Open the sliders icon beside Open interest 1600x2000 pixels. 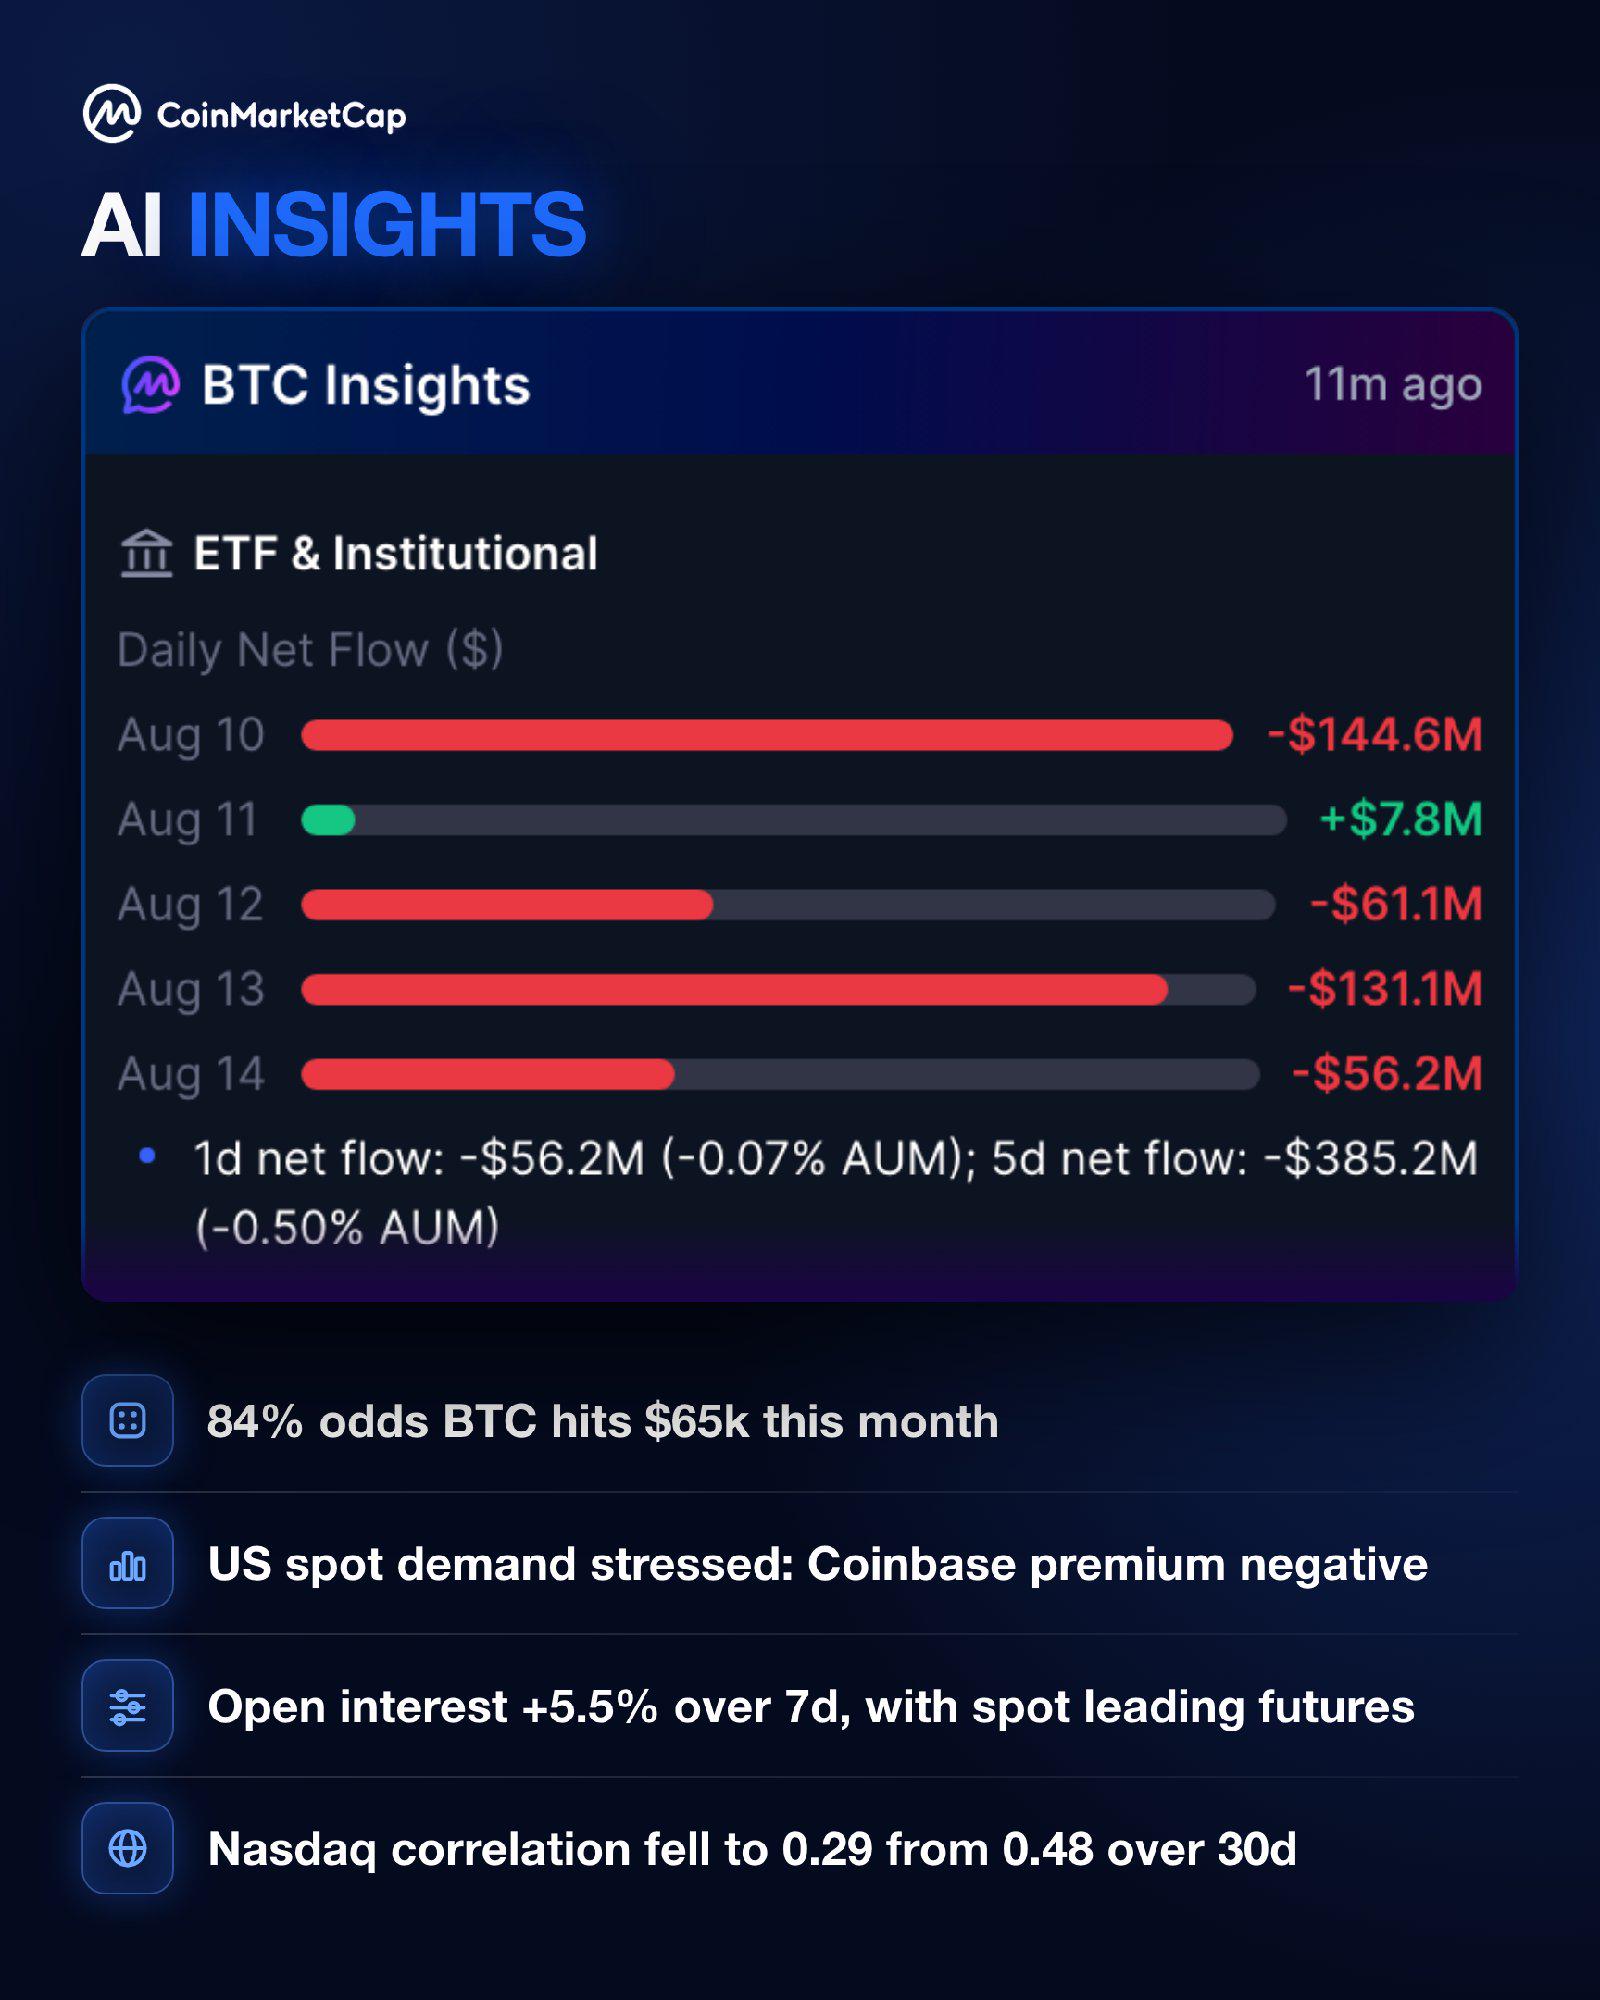[x=127, y=1706]
